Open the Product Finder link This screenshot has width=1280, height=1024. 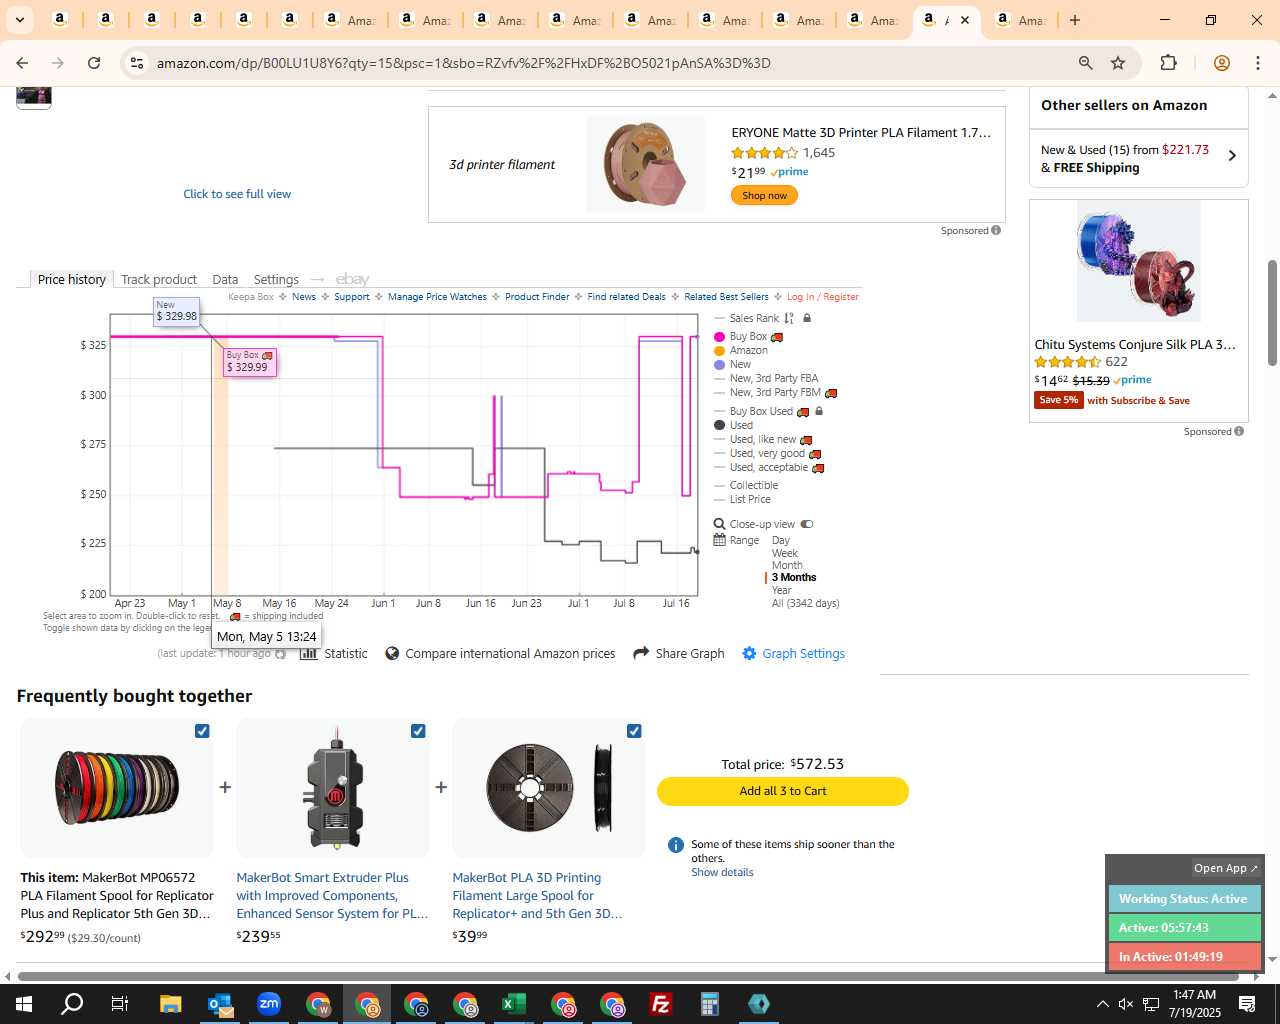pyautogui.click(x=537, y=297)
